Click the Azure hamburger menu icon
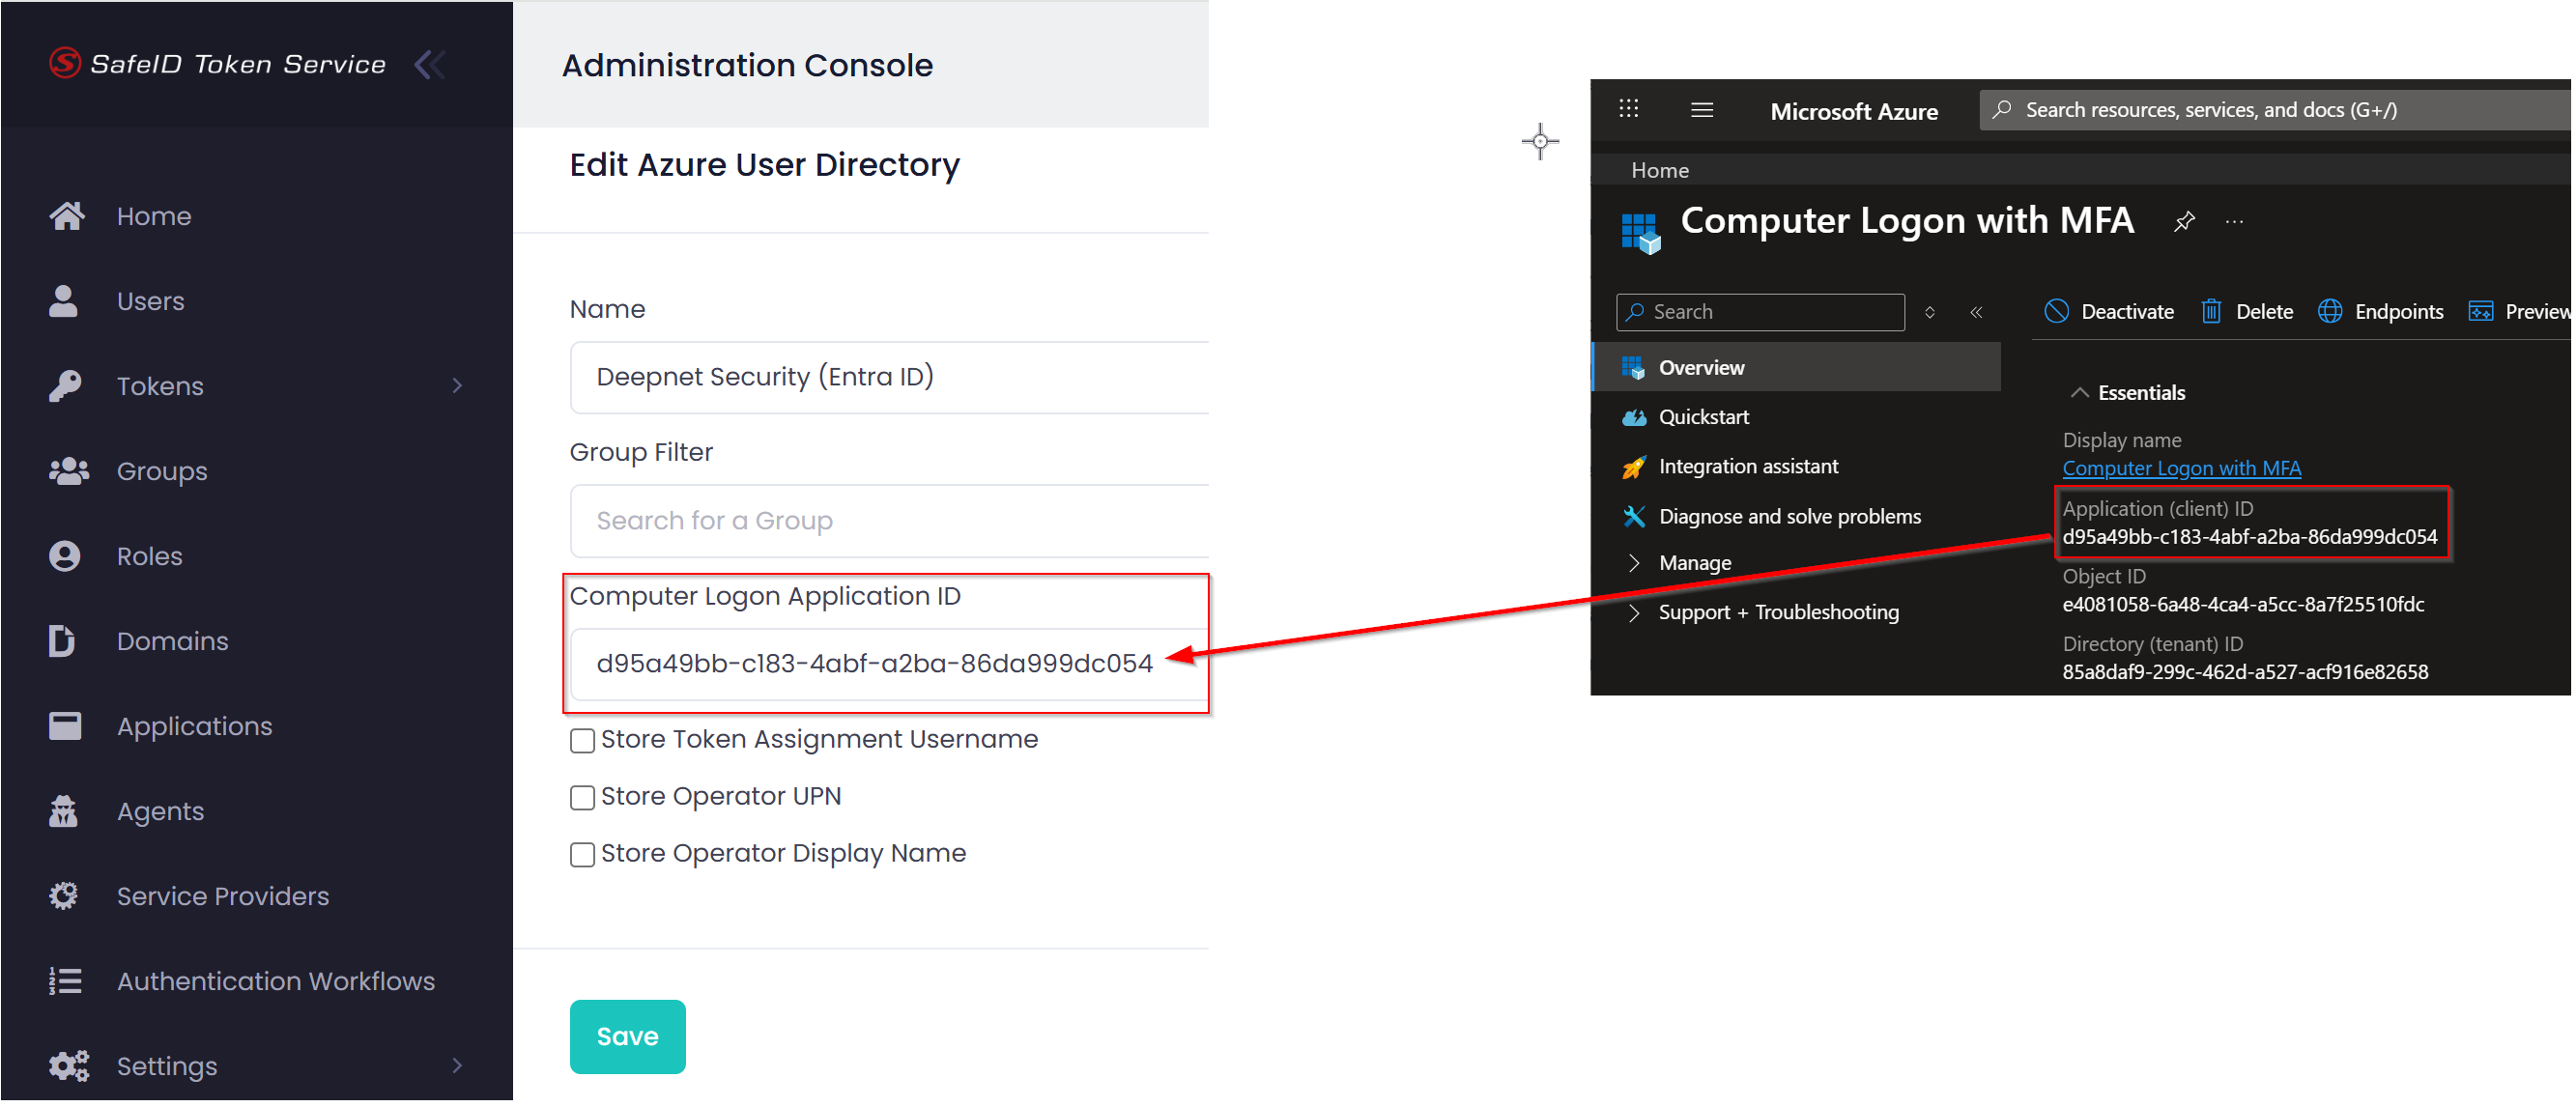 point(1703,110)
